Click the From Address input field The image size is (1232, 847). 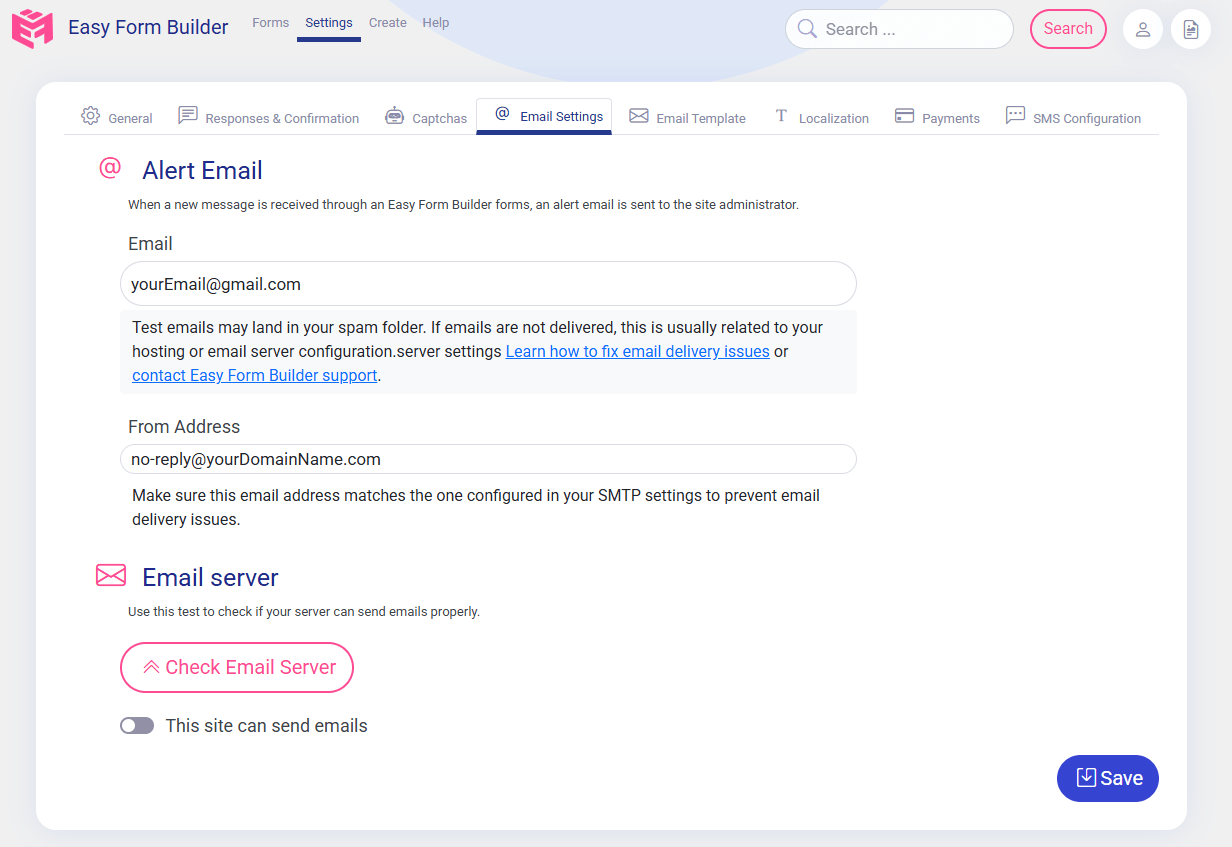488,458
